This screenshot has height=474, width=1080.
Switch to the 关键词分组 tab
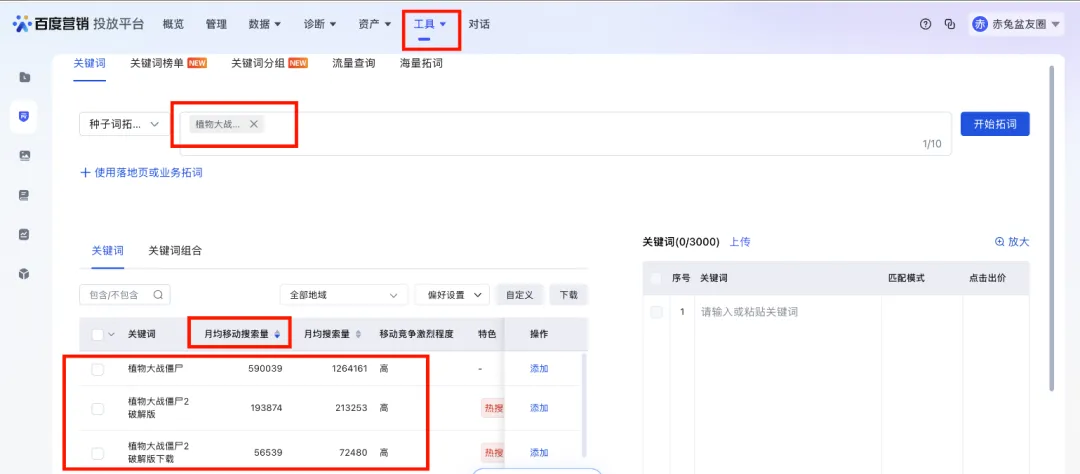coord(258,63)
